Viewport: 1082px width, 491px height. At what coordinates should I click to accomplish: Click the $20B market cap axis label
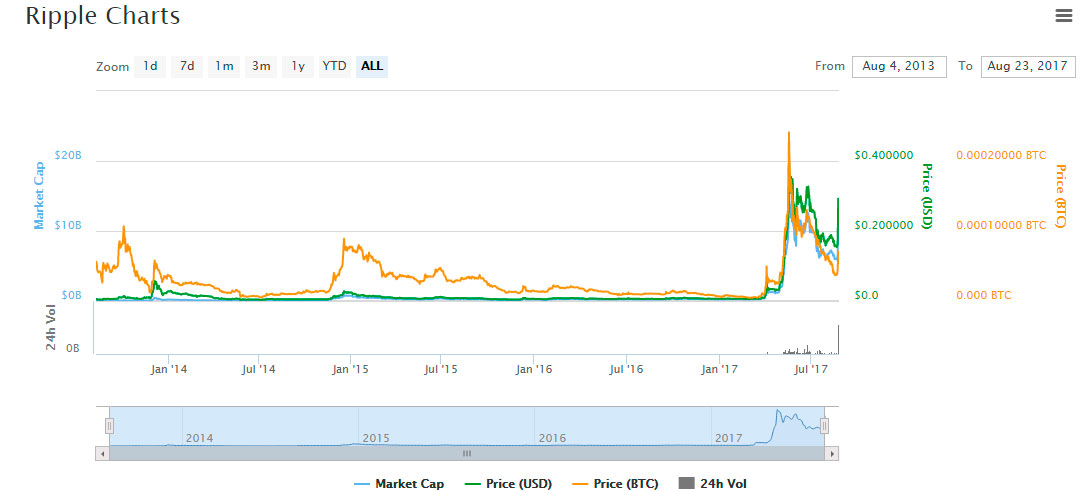tap(68, 156)
